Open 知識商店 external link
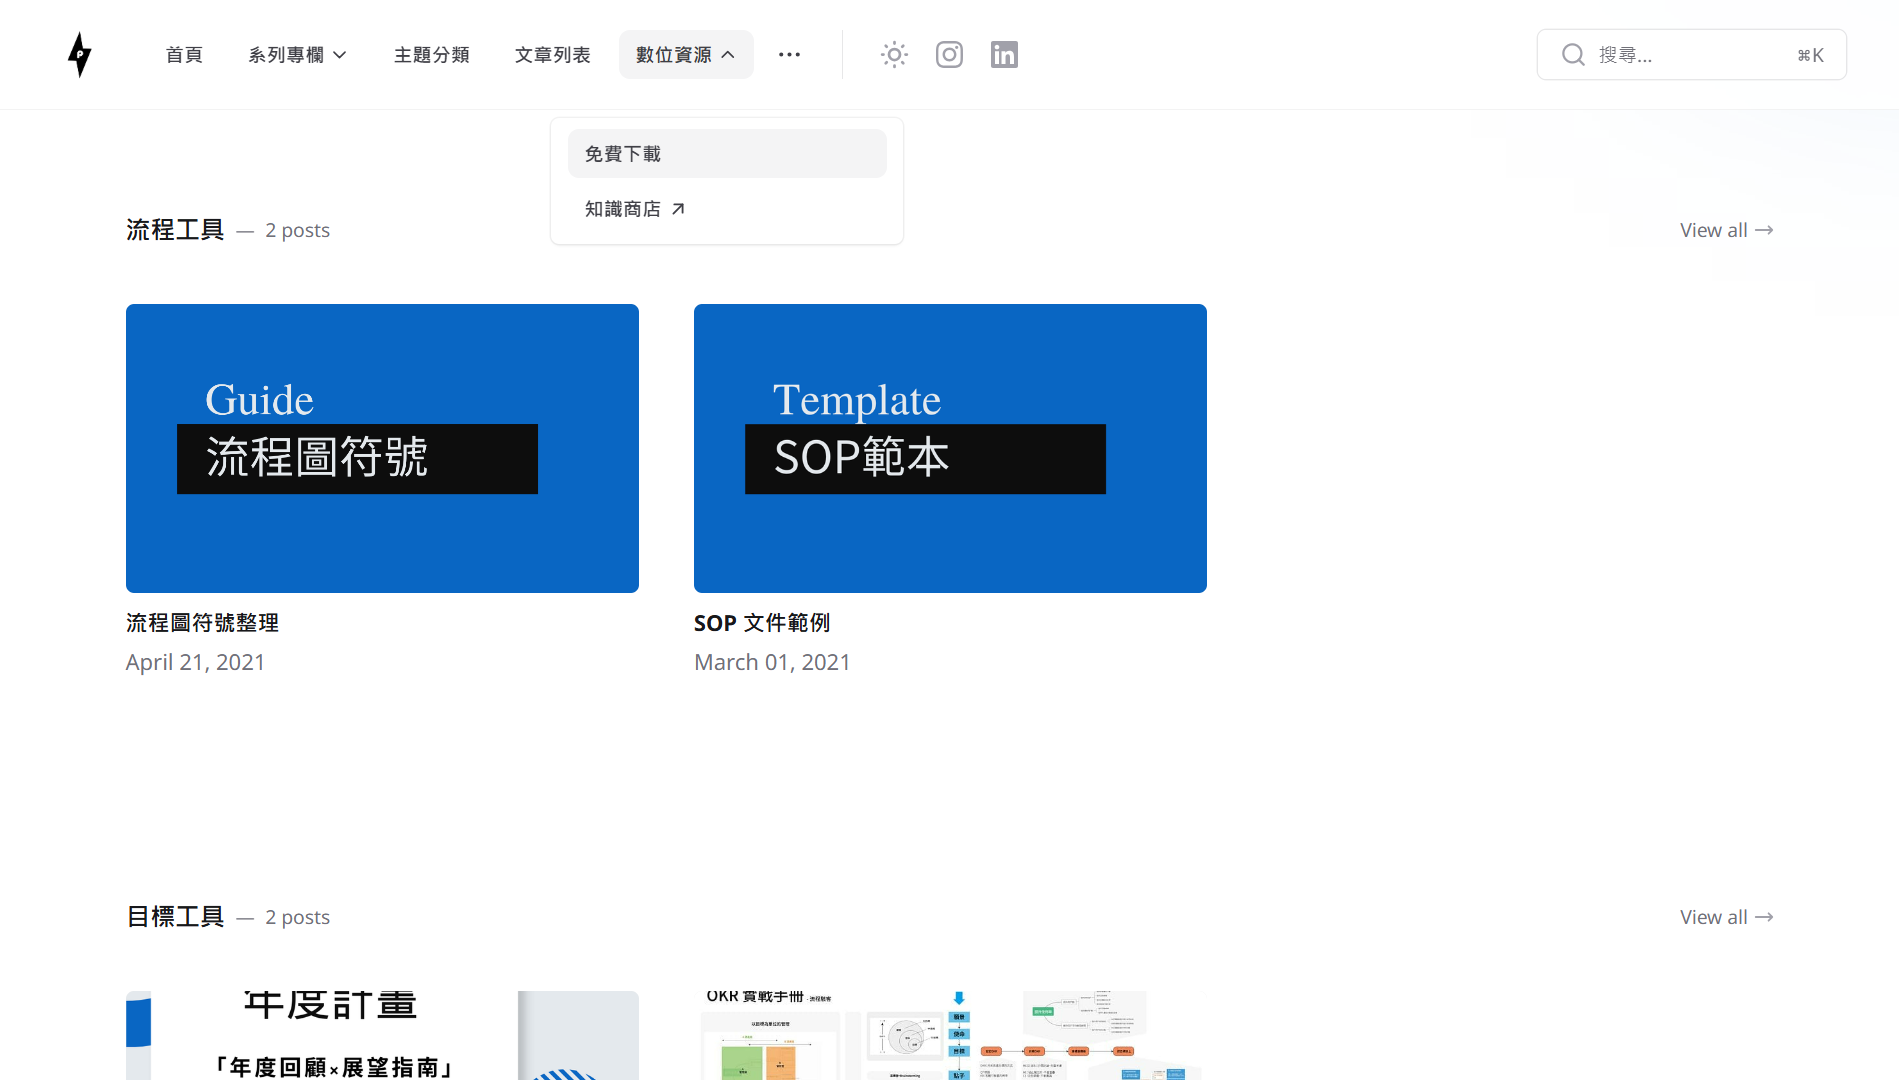1899x1080 pixels. (635, 209)
